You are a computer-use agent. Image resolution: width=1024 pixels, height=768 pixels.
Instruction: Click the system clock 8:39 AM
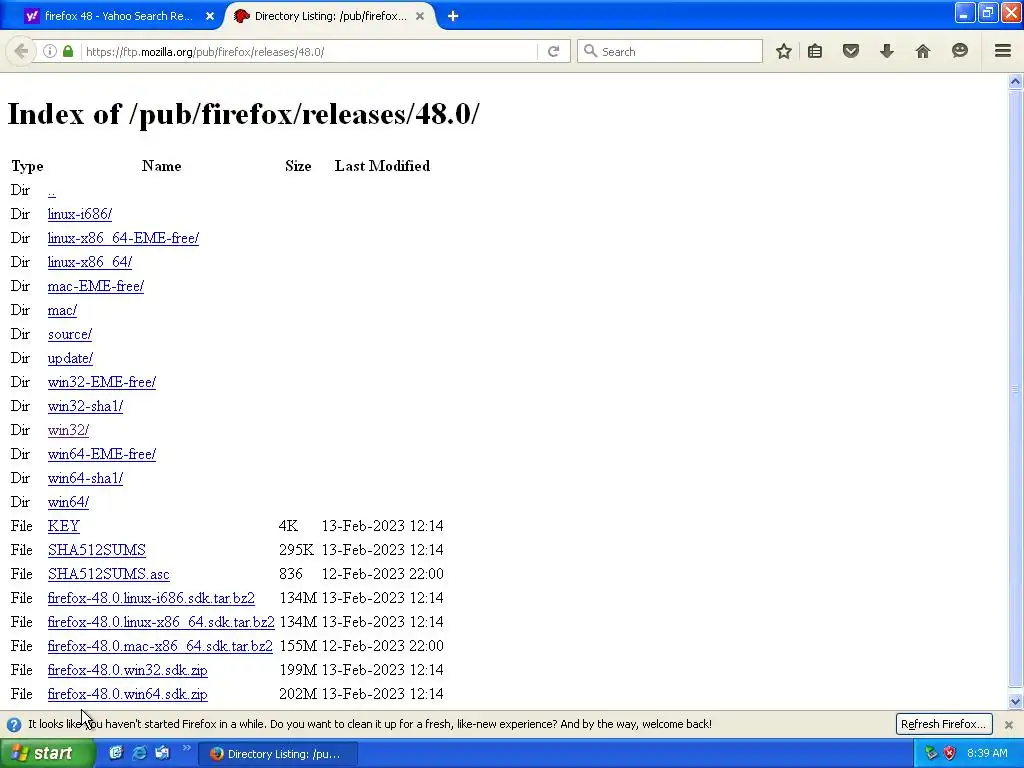(x=987, y=754)
